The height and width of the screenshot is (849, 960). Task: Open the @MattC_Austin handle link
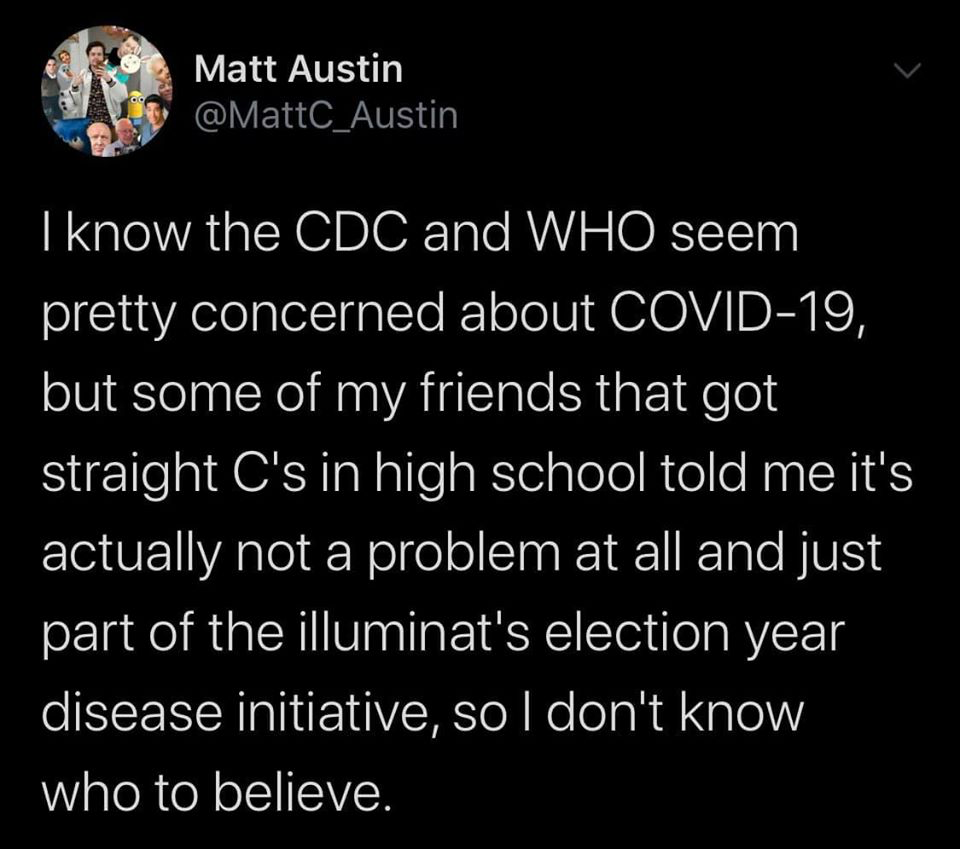pyautogui.click(x=325, y=117)
